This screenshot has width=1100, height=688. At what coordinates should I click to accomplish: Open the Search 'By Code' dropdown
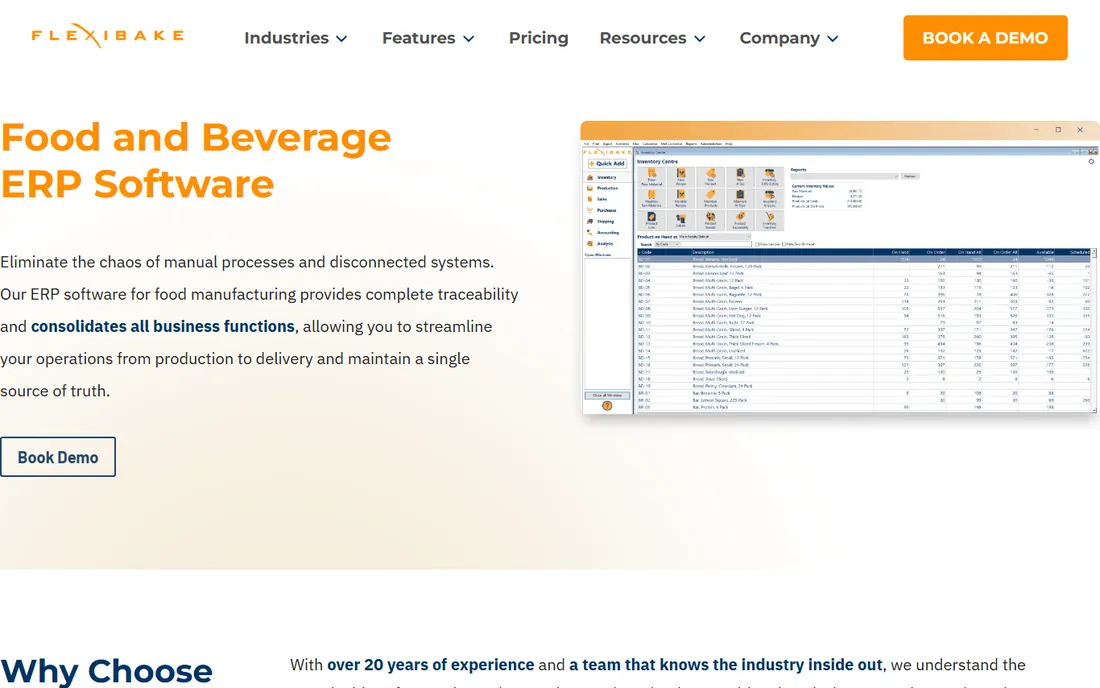666,244
